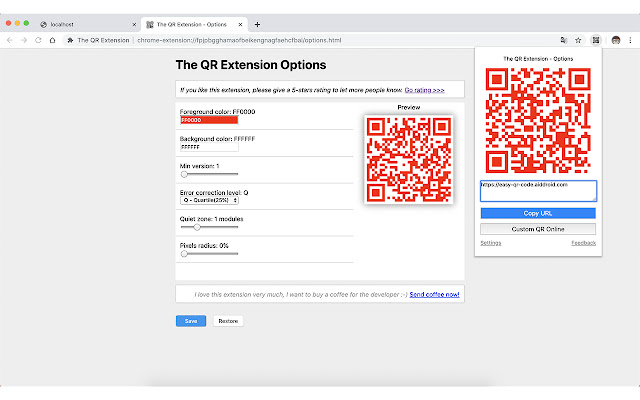Open the Chrome three-dot menu
The image size is (640, 400).
[631, 40]
